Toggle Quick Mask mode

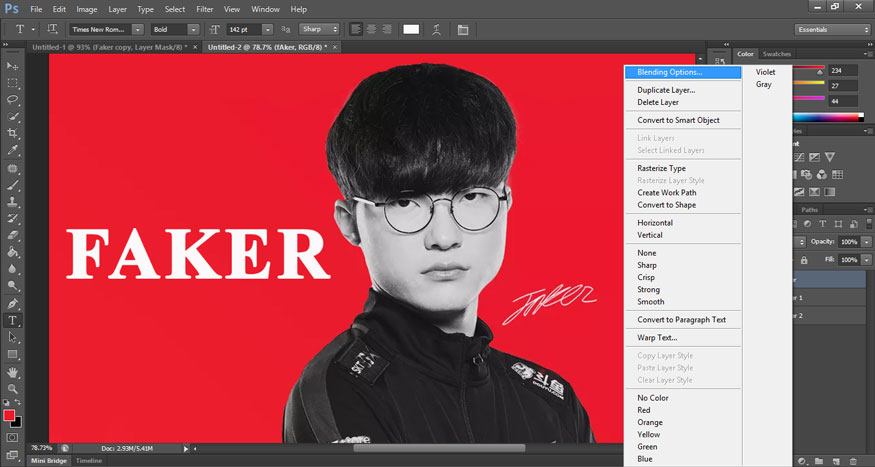click(x=12, y=438)
